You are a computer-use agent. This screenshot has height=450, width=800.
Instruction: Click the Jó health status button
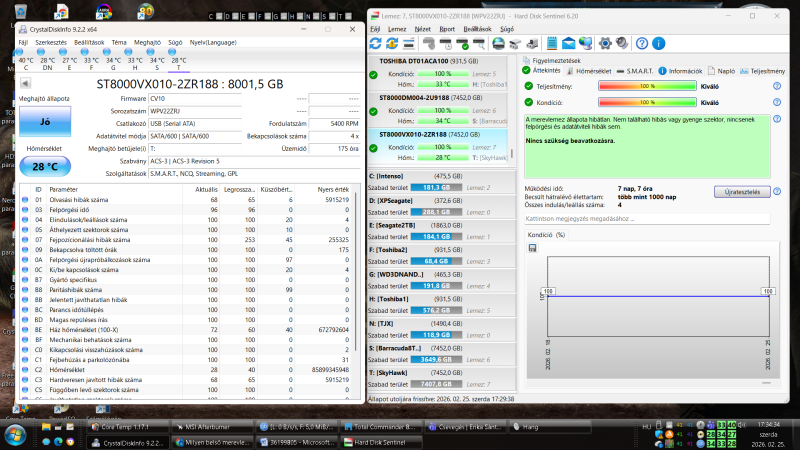[x=45, y=122]
